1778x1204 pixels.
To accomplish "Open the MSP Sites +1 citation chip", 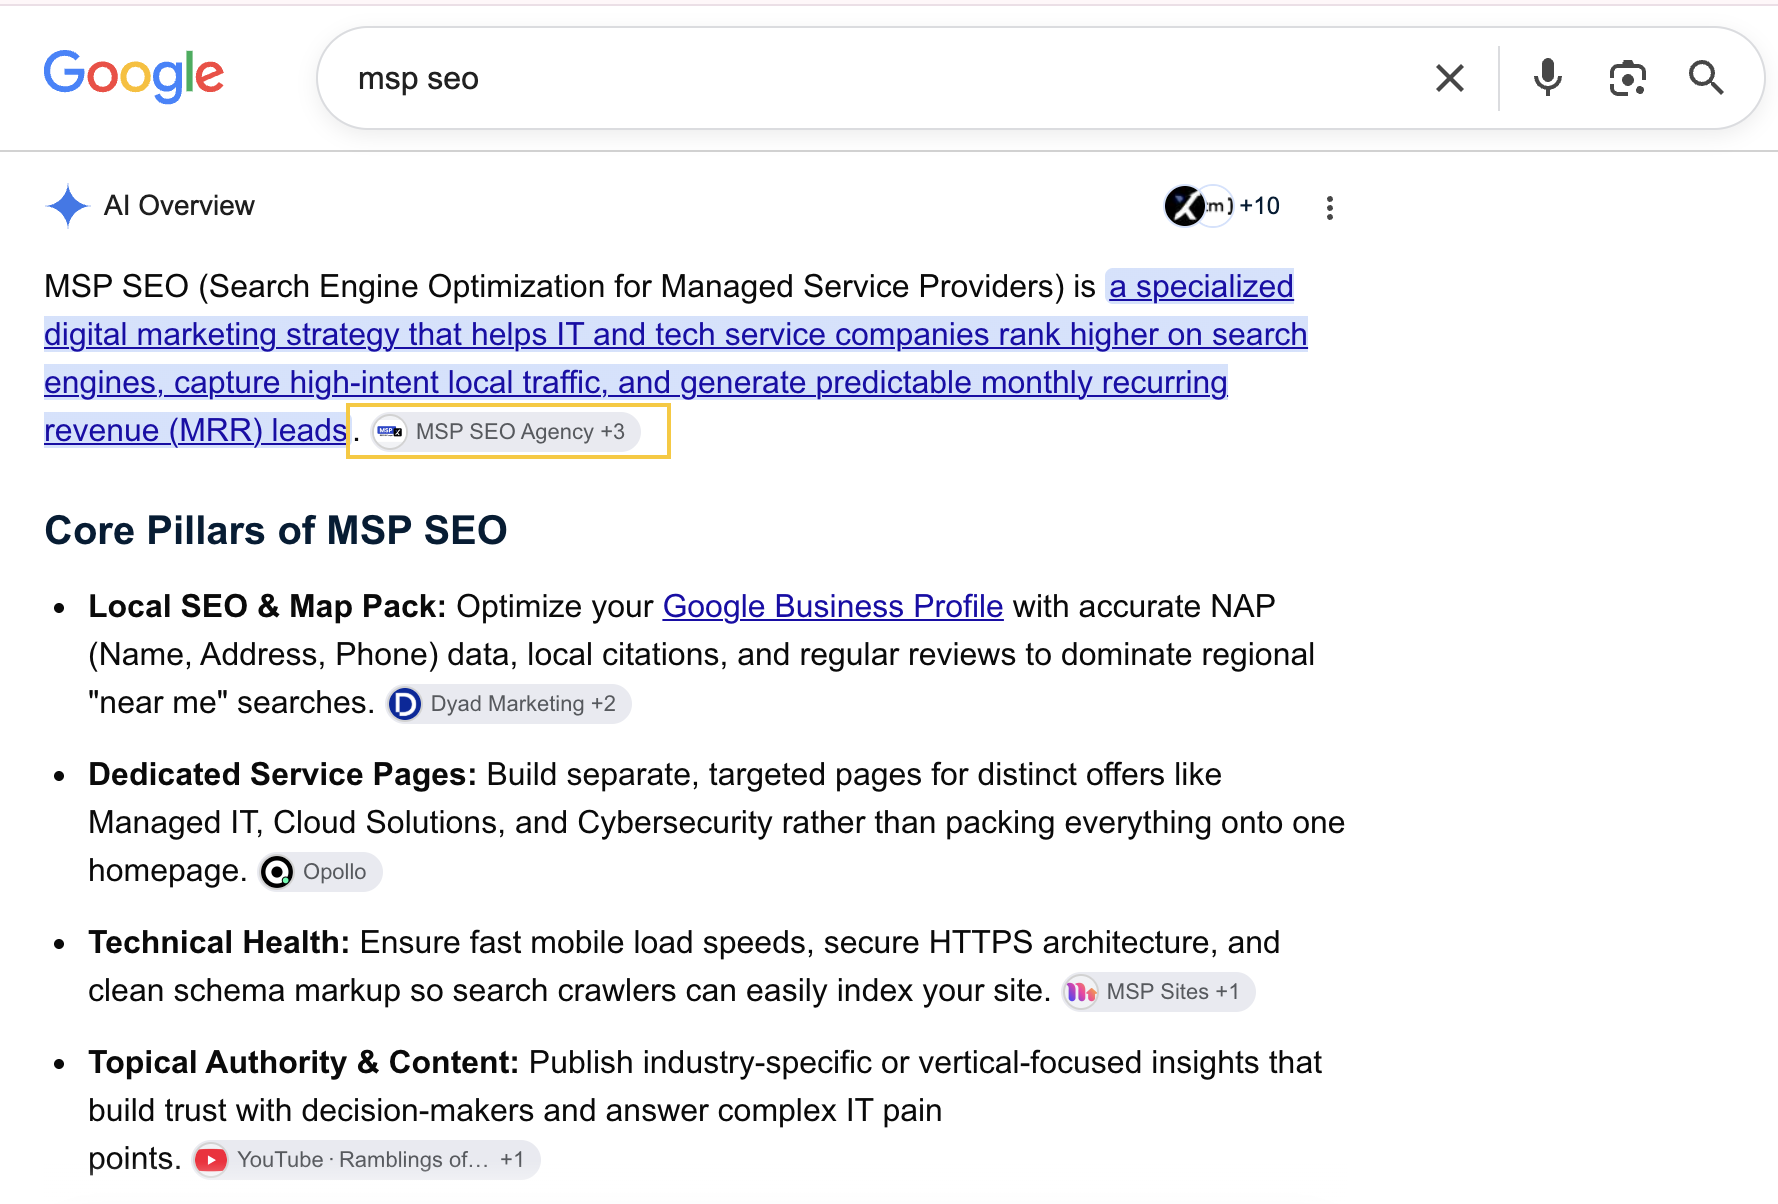I will click(1158, 992).
